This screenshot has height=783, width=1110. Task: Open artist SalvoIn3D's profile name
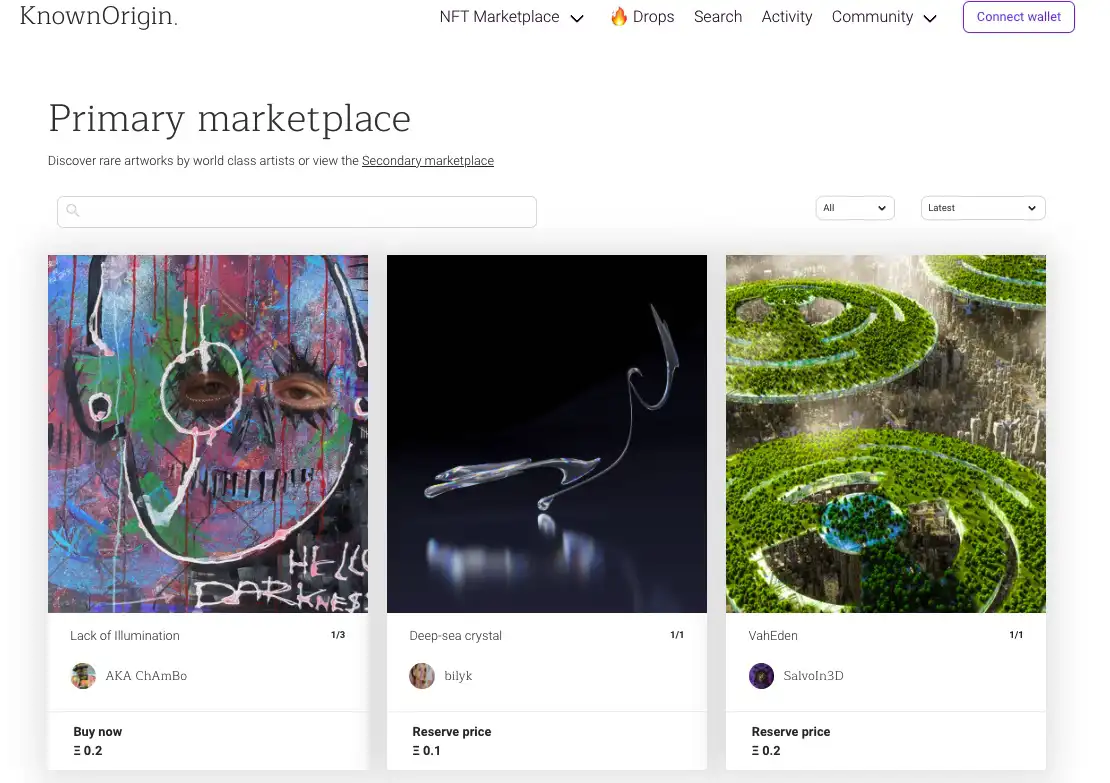click(x=813, y=676)
